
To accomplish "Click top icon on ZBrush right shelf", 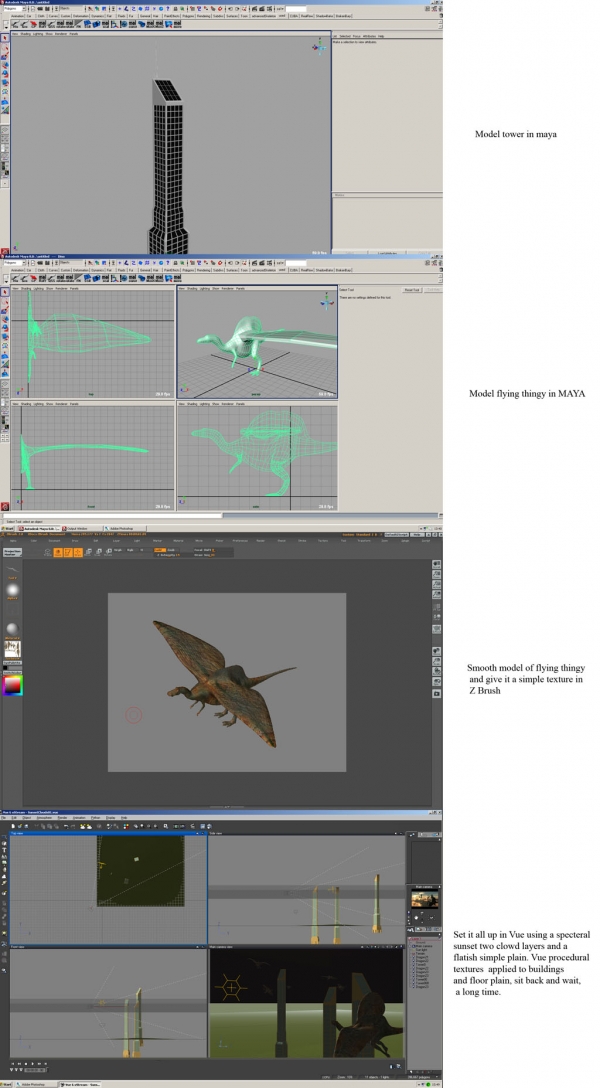I will tap(436, 565).
